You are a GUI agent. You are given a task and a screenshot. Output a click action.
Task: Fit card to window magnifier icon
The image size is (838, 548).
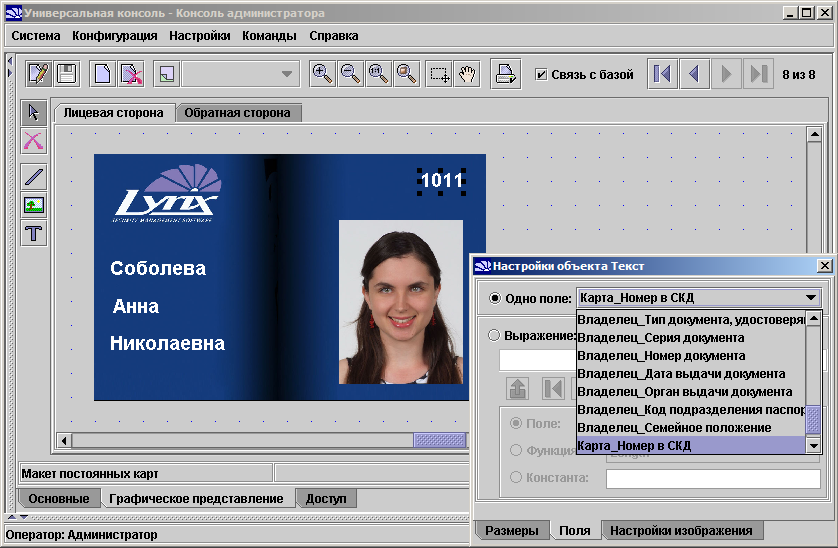[x=407, y=74]
